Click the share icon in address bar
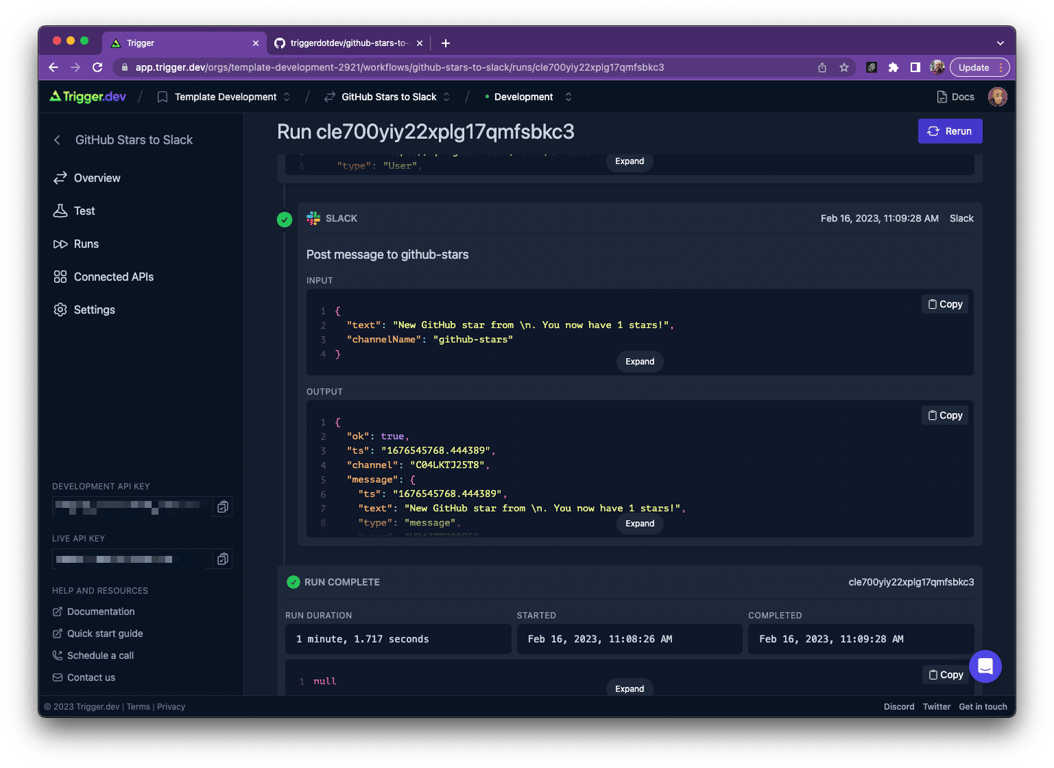This screenshot has width=1054, height=768. coord(822,67)
